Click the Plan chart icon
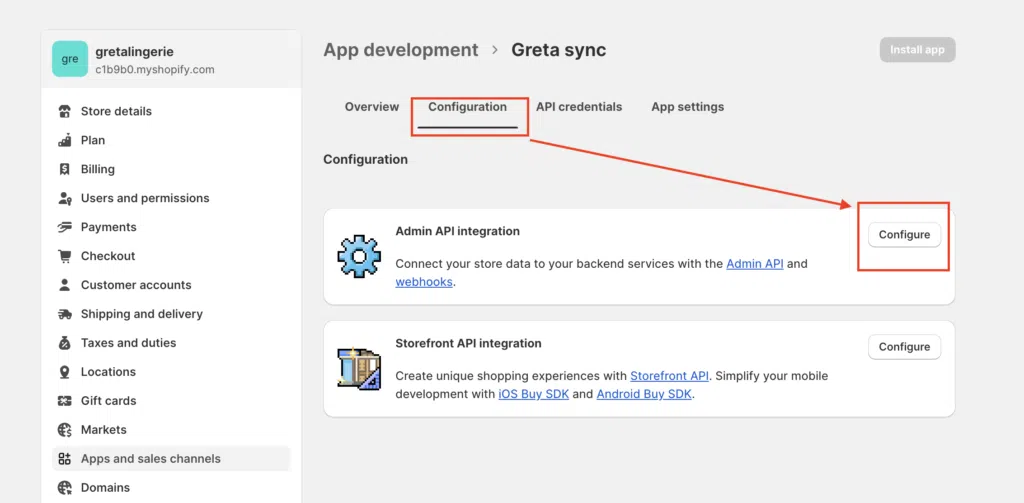Viewport: 1024px width, 503px height. coord(65,140)
